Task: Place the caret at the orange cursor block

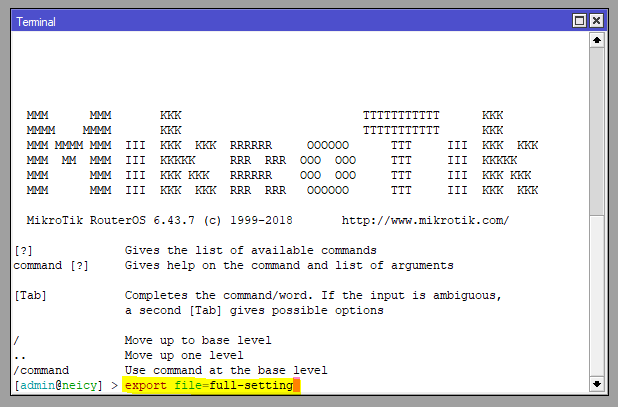Action: point(297,385)
